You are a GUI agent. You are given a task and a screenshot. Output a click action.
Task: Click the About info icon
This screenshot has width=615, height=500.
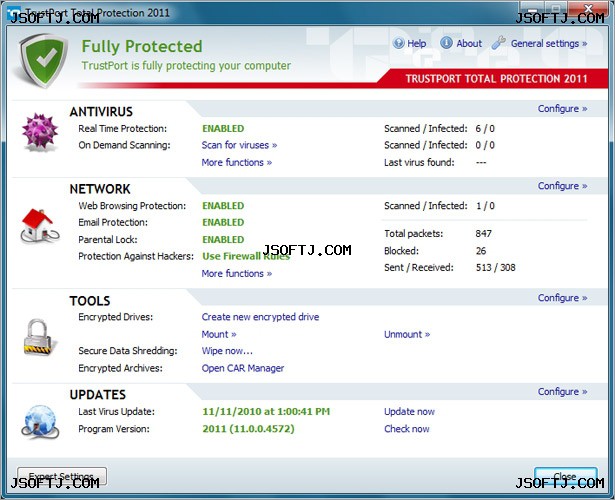coord(446,43)
